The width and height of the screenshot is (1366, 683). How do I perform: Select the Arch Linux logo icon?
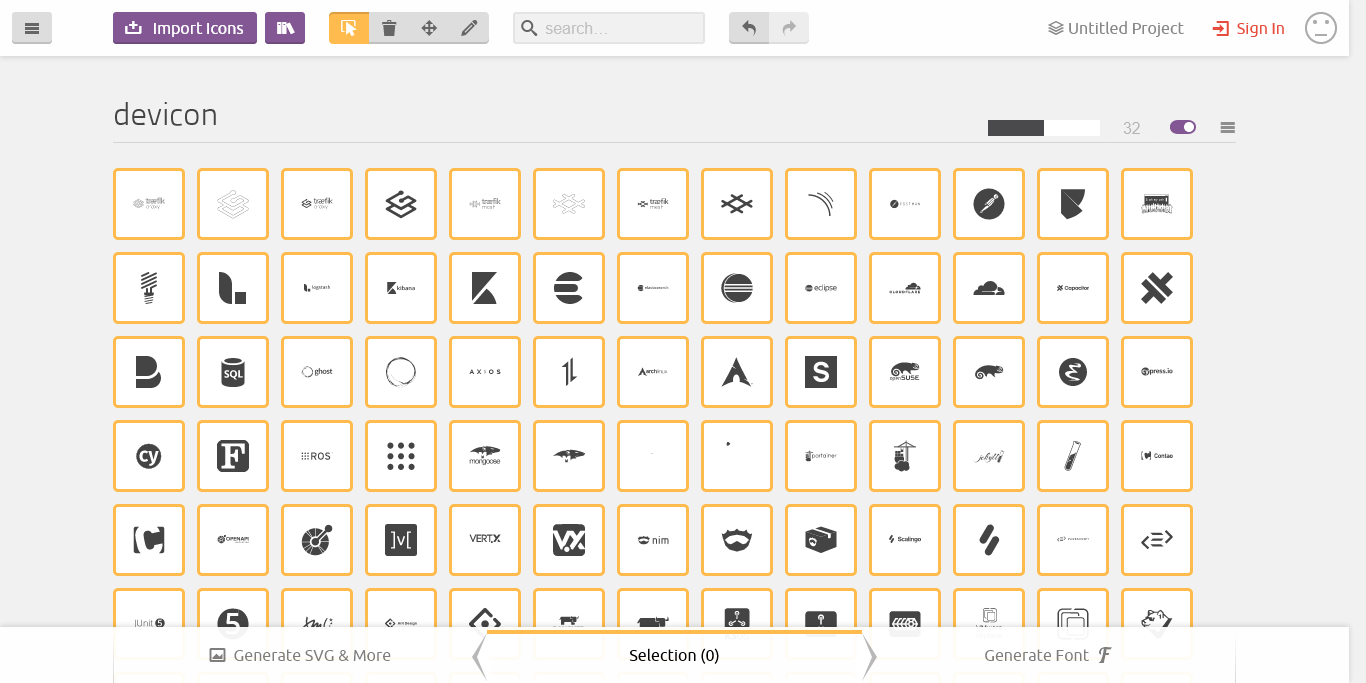tap(737, 372)
